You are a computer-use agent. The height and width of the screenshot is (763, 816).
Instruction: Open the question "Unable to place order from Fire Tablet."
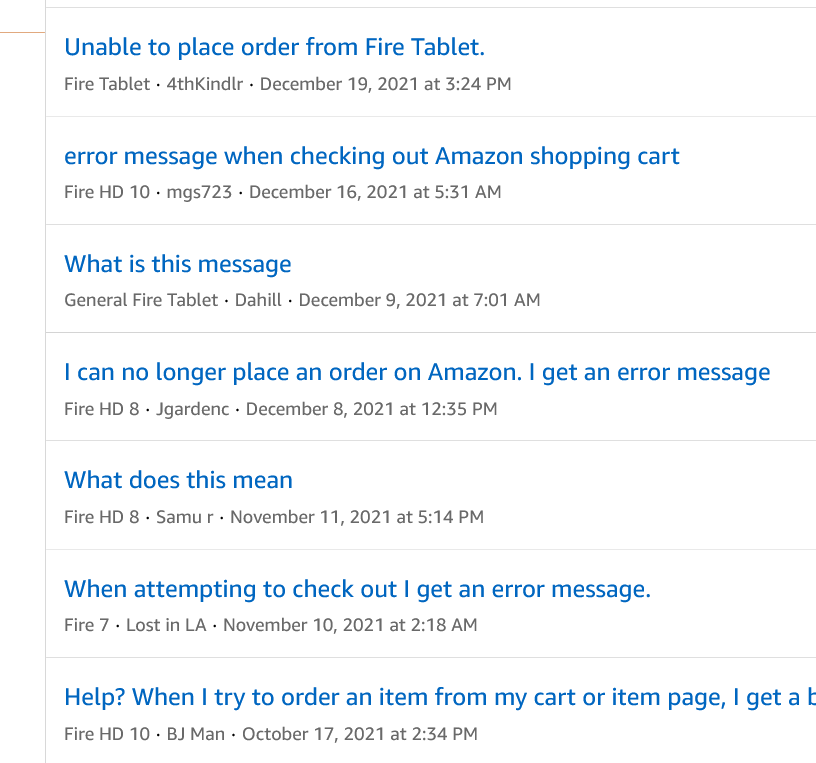(273, 47)
